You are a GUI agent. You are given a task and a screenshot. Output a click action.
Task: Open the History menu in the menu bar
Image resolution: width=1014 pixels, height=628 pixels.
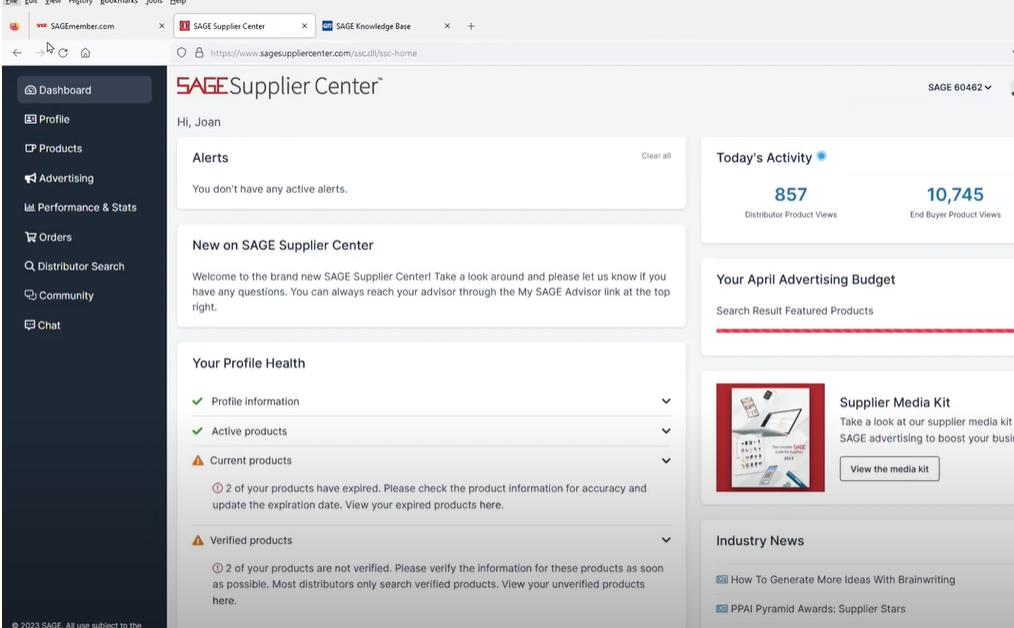80,2
